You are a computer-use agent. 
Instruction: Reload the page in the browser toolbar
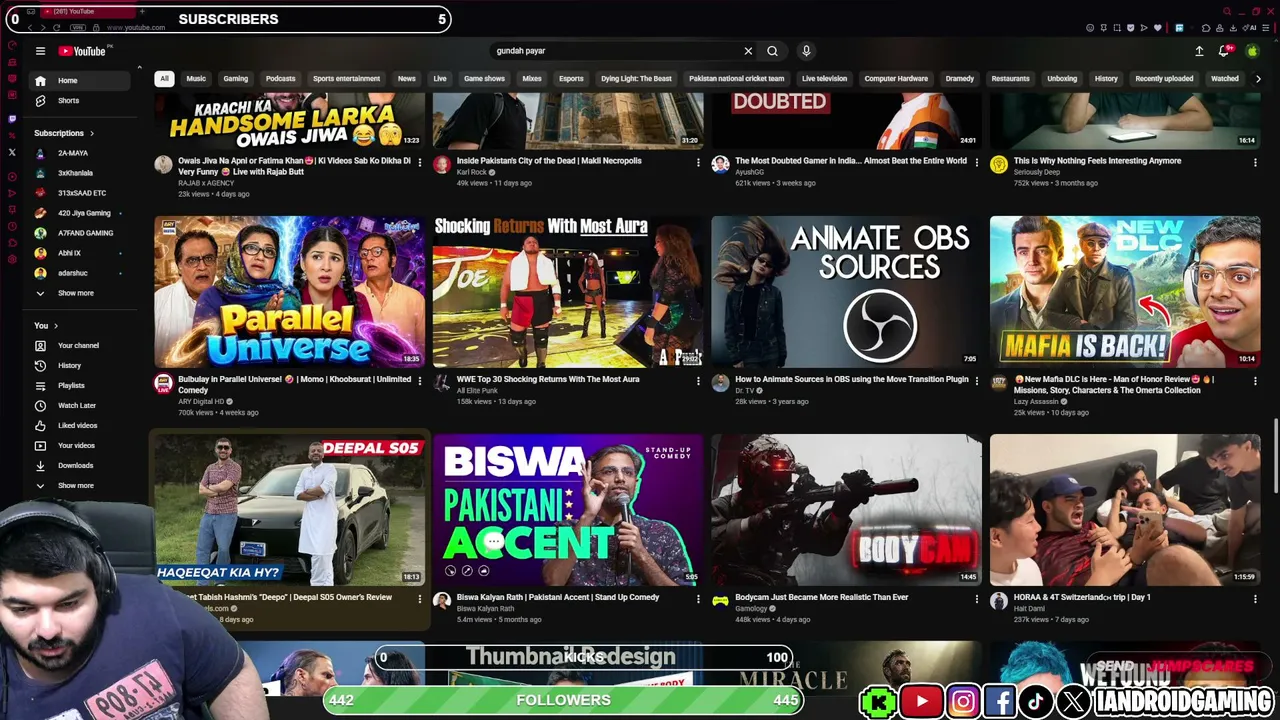[x=56, y=27]
